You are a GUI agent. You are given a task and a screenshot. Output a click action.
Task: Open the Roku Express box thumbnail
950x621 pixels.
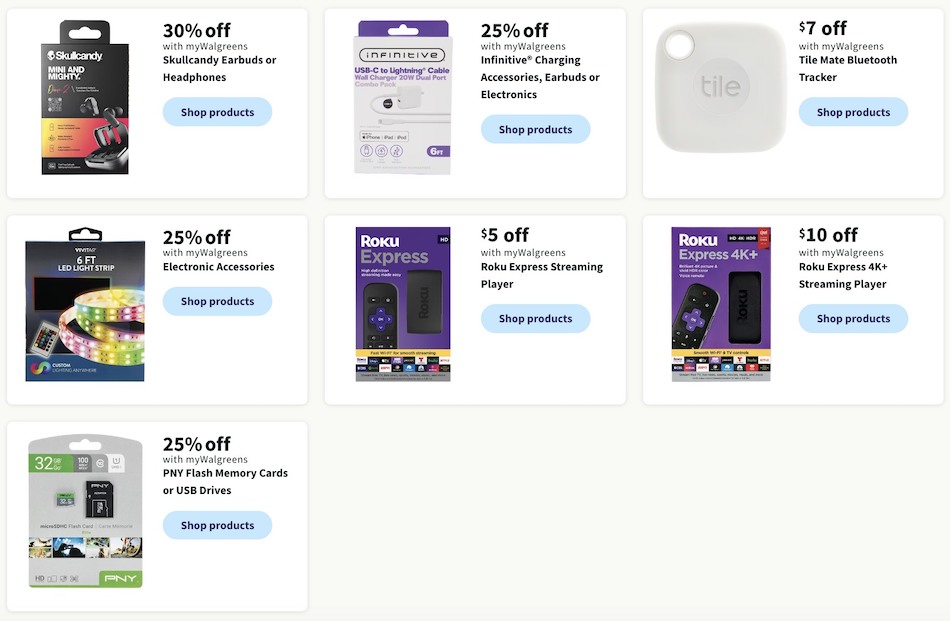403,304
